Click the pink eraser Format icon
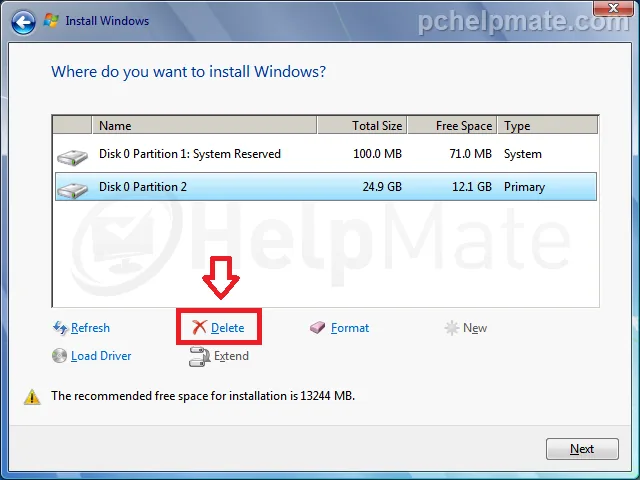Image resolution: width=640 pixels, height=480 pixels. pos(317,327)
